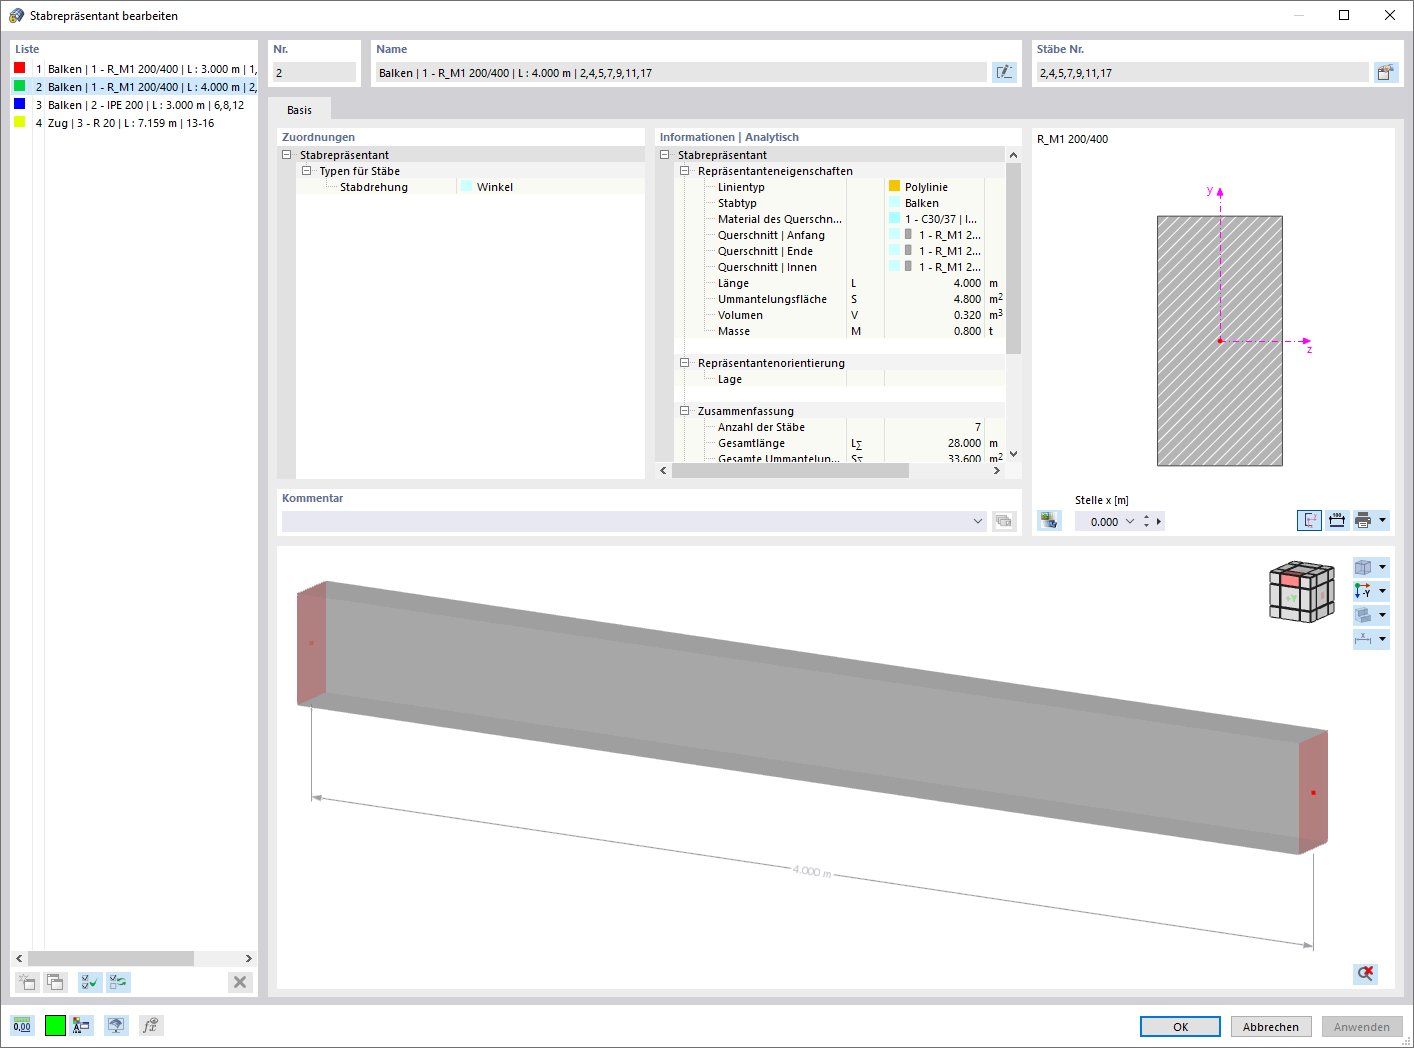The width and height of the screenshot is (1414, 1048).
Task: Click the Länge value 4.000
Action: pos(967,283)
